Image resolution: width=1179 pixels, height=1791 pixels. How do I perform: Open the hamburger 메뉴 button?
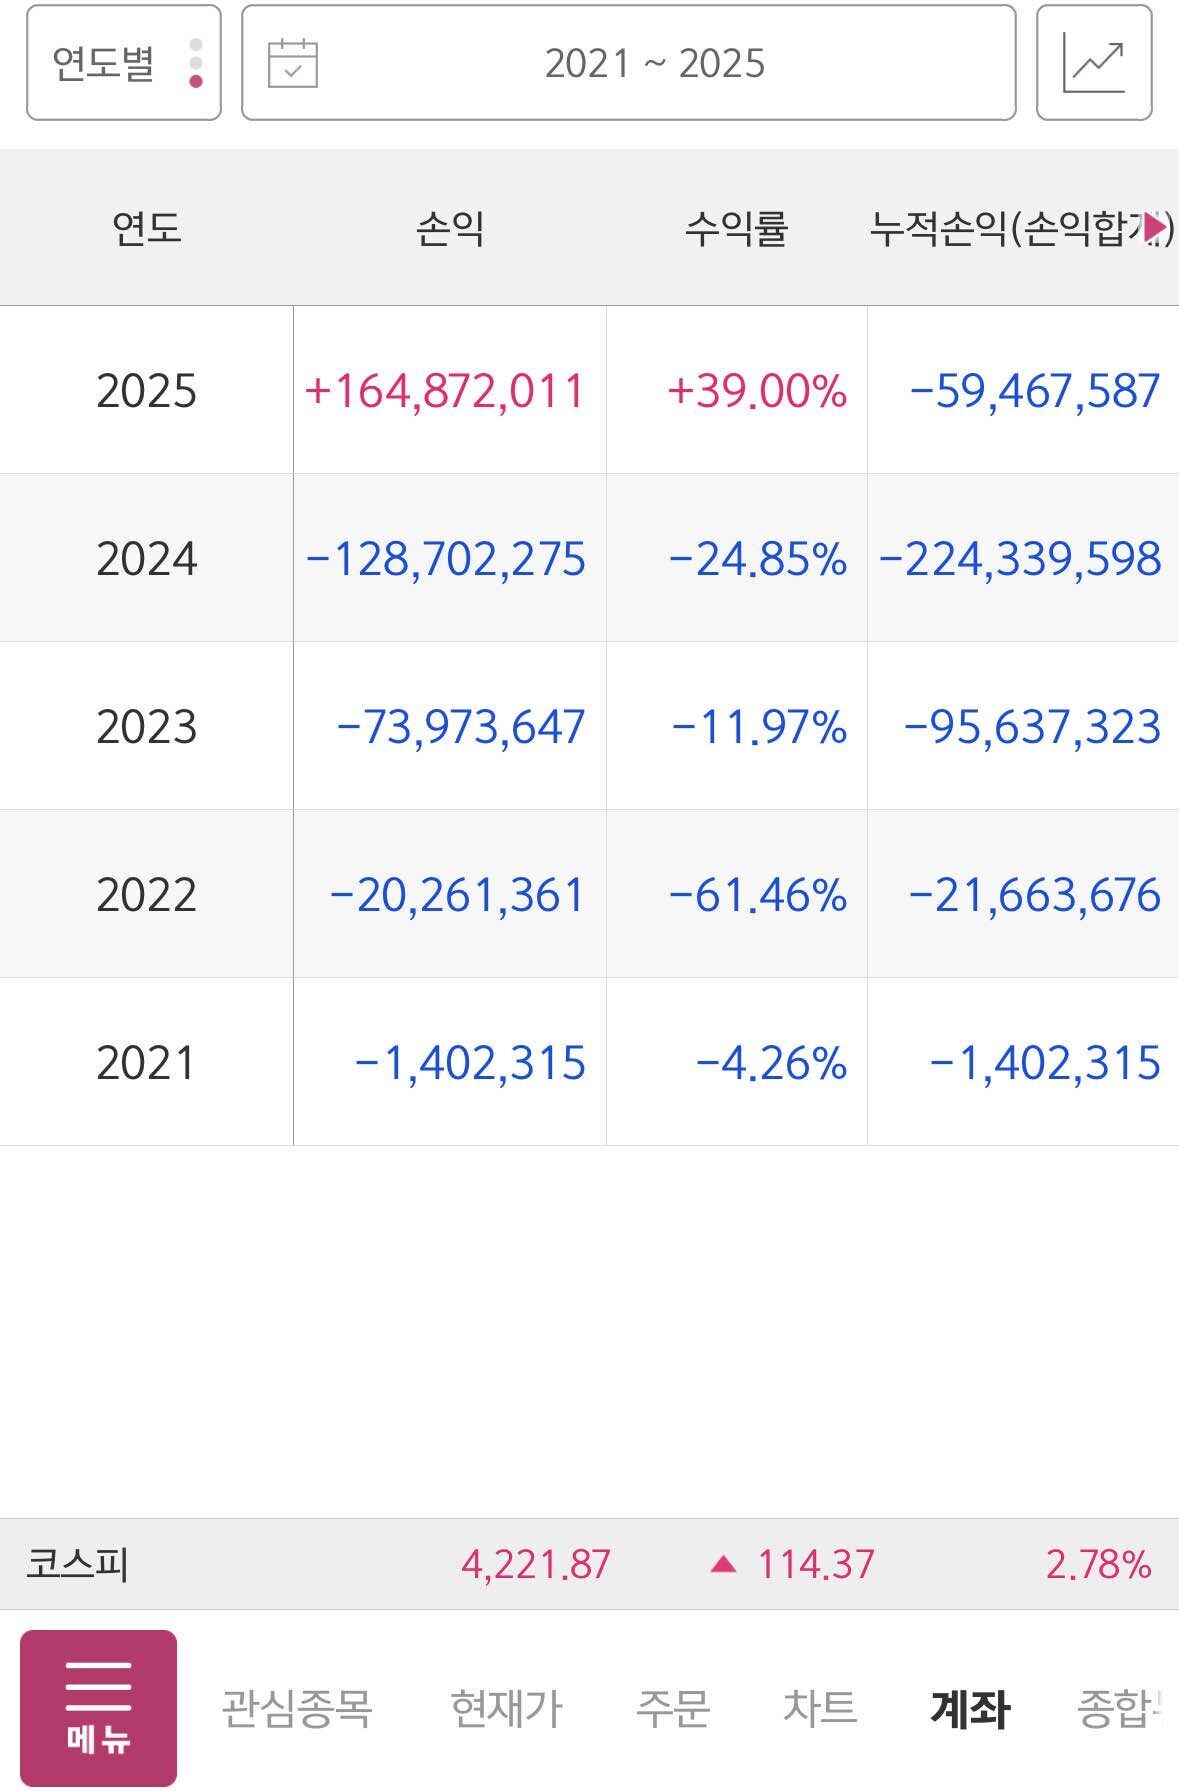(x=98, y=1707)
